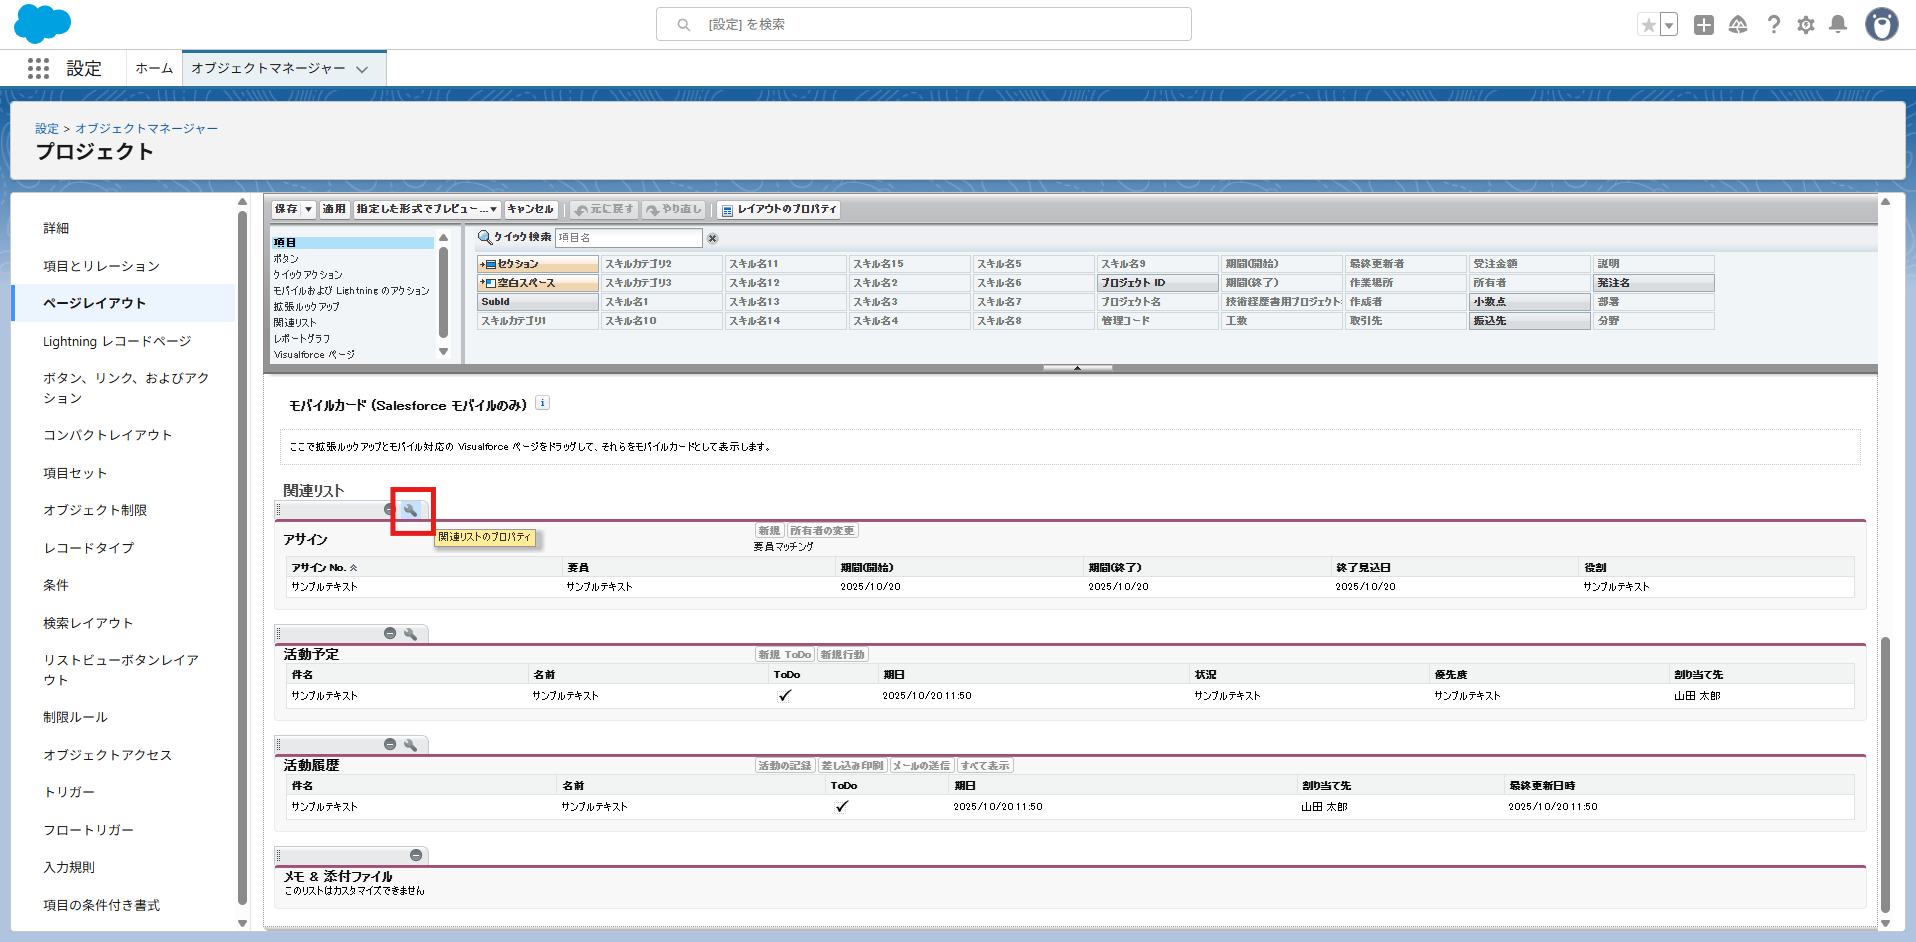1916x942 pixels.
Task: Expand オブジェクトマネージャー tab chevron
Action: click(x=362, y=69)
